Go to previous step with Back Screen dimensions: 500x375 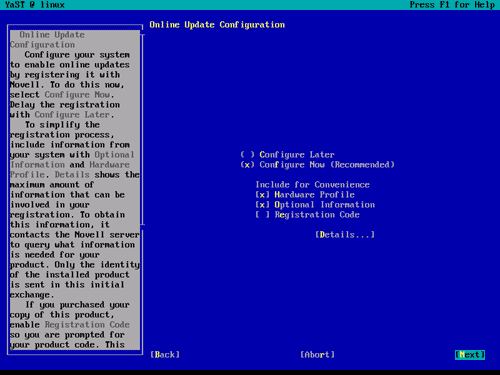tap(165, 355)
